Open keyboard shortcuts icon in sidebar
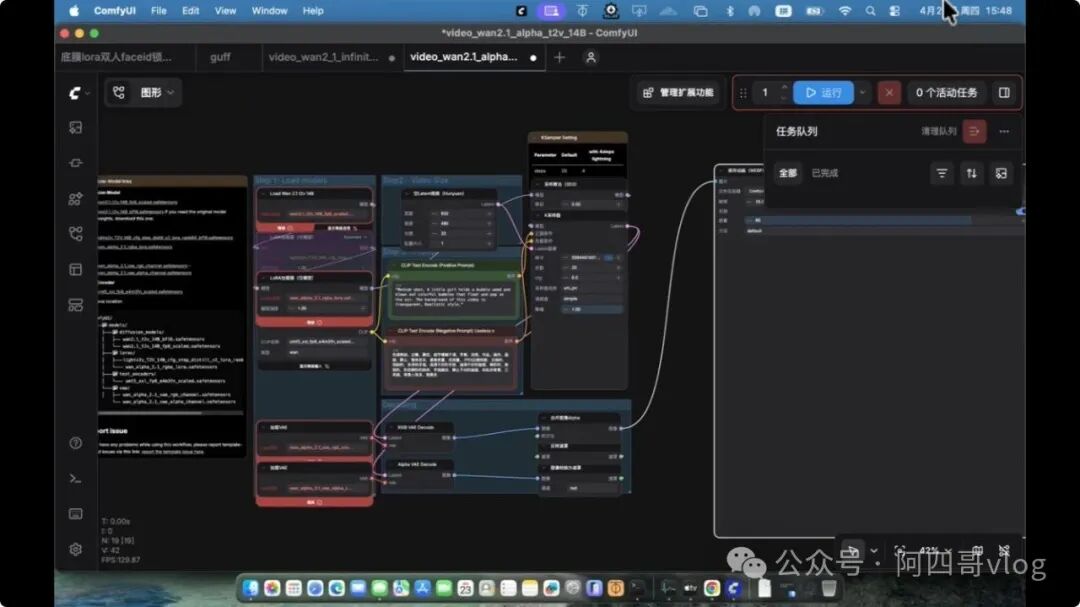1080x607 pixels. click(76, 514)
